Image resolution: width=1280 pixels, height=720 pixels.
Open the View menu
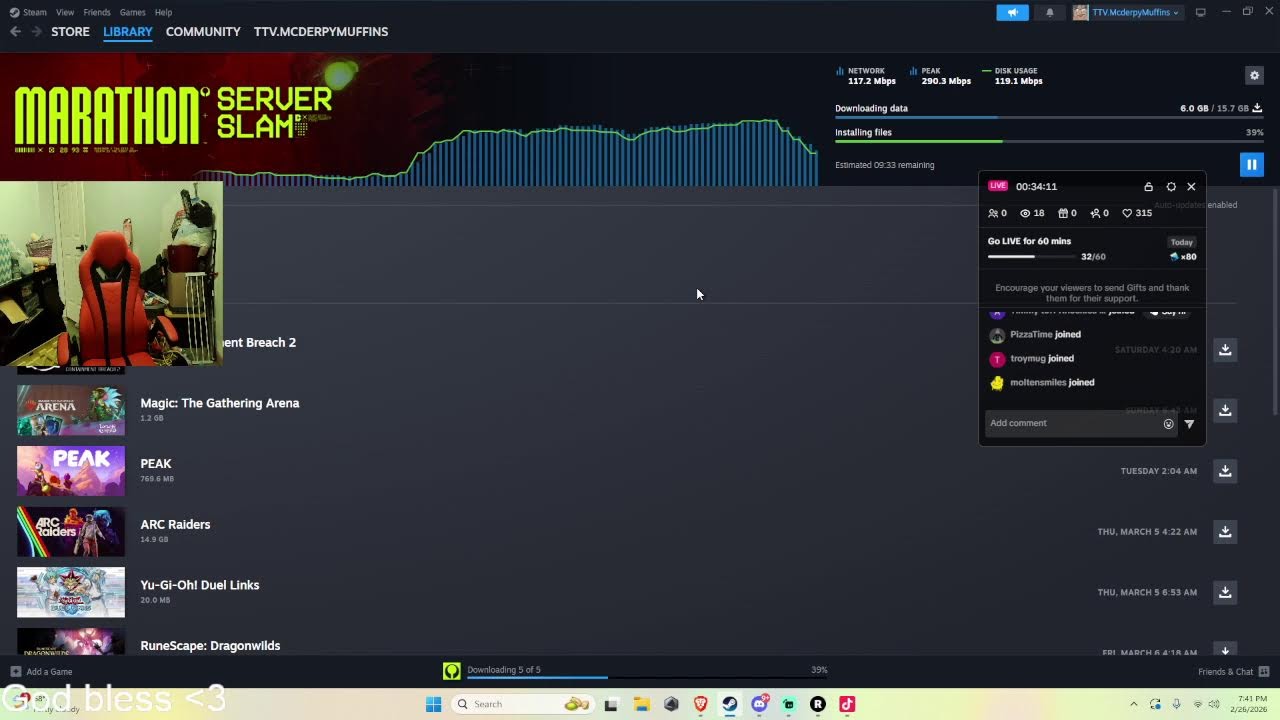[x=65, y=12]
